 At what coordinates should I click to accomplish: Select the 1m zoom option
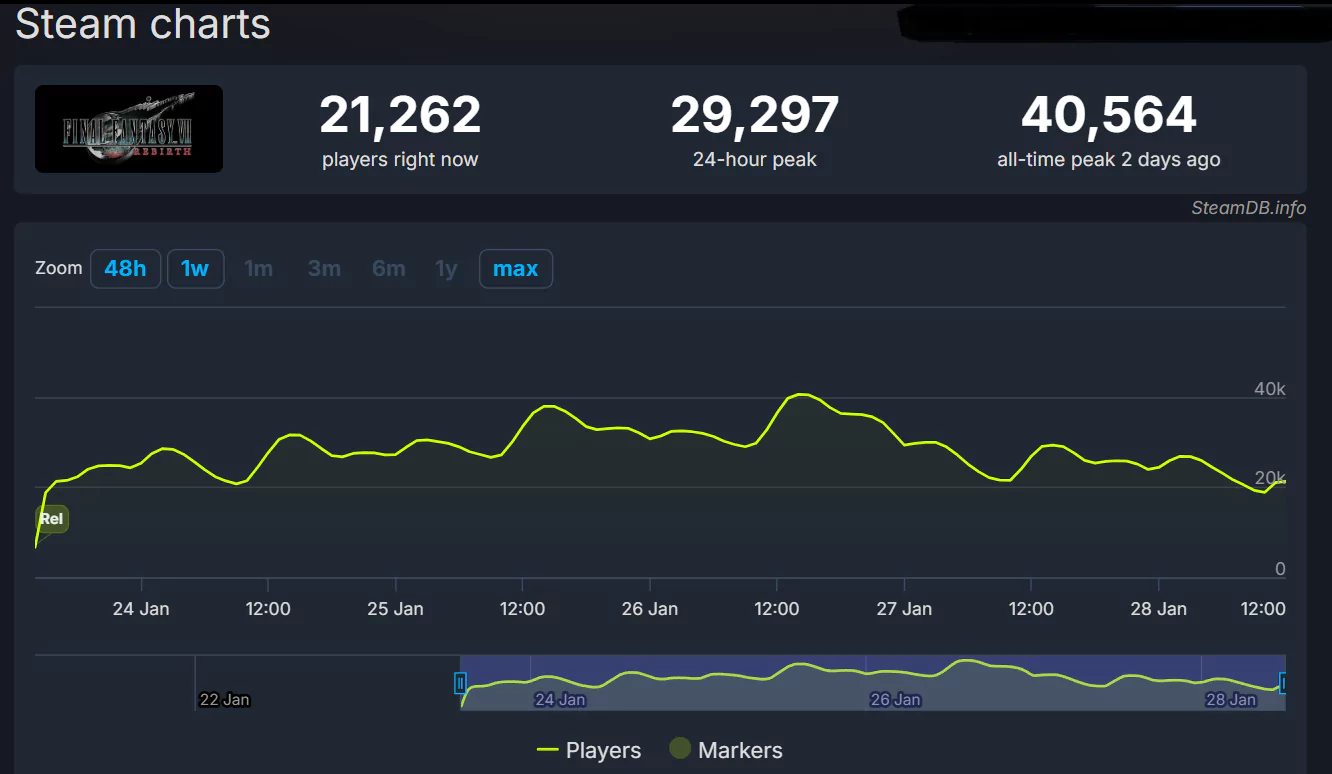coord(259,269)
